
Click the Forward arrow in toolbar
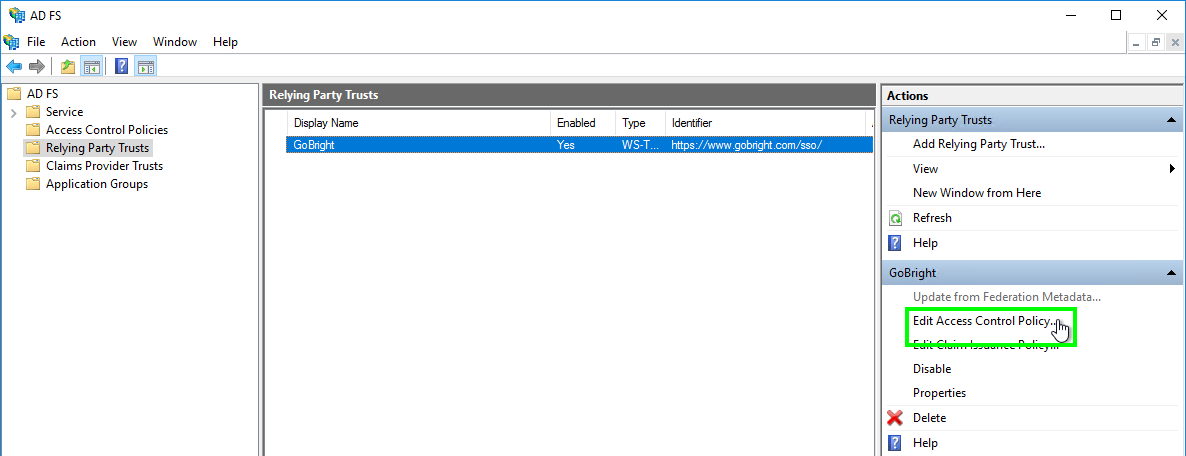[x=36, y=67]
